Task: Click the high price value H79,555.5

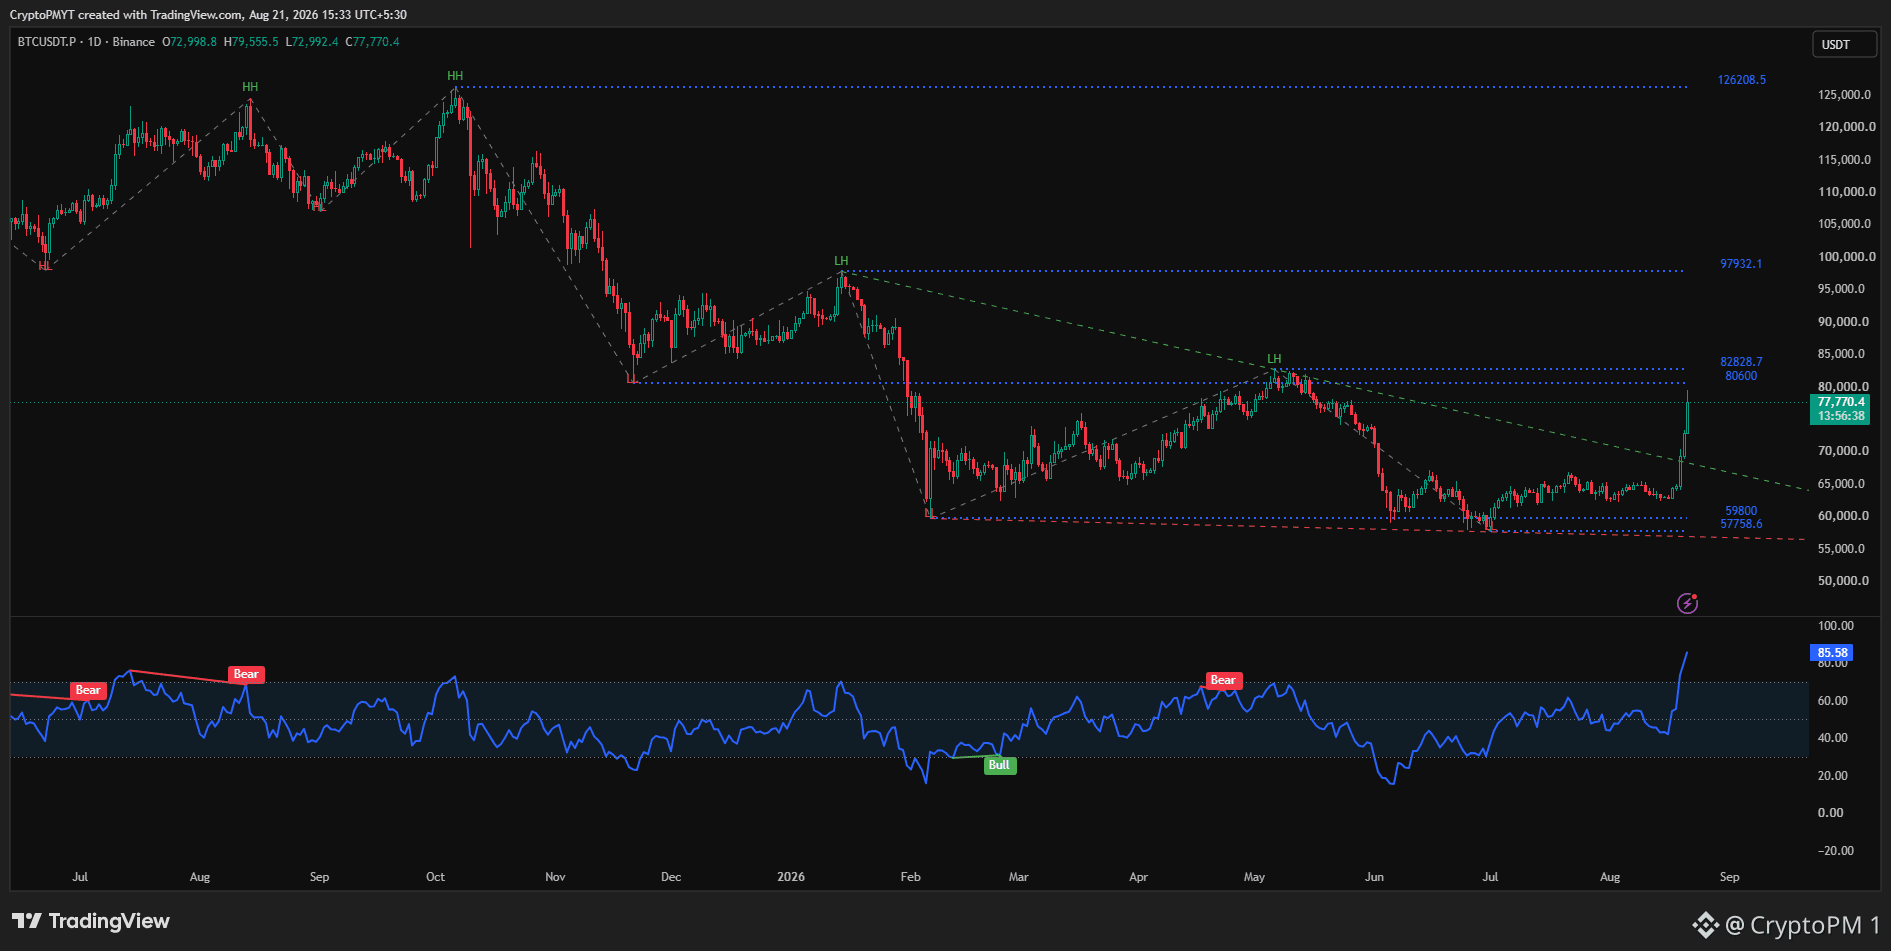Action: [x=251, y=42]
